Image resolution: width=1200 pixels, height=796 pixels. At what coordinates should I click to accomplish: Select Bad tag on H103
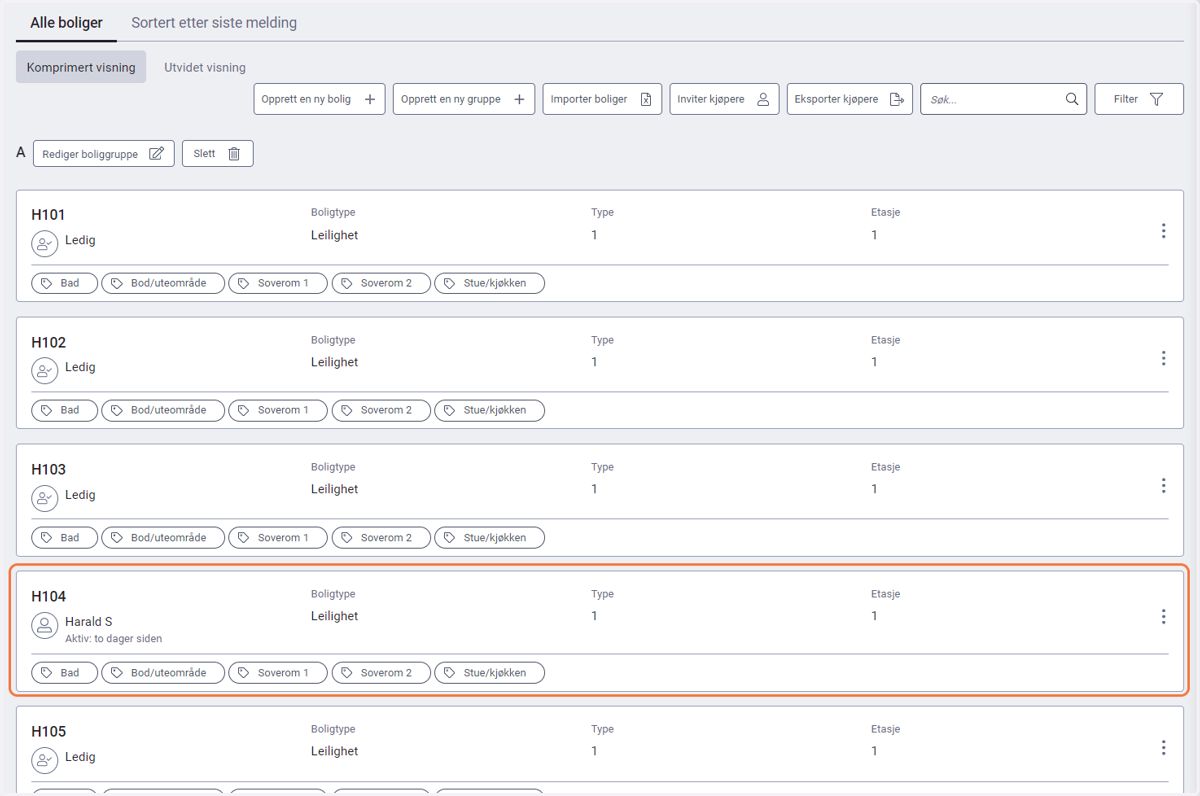64,537
